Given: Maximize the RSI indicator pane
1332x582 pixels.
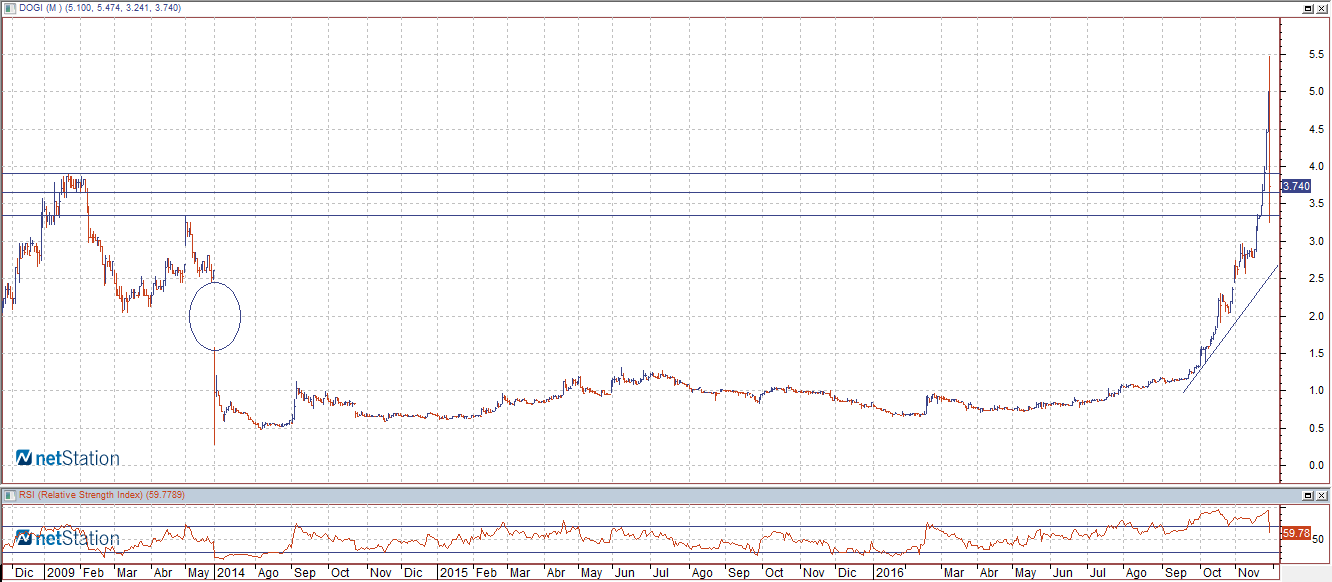Looking at the screenshot, I should [1307, 495].
